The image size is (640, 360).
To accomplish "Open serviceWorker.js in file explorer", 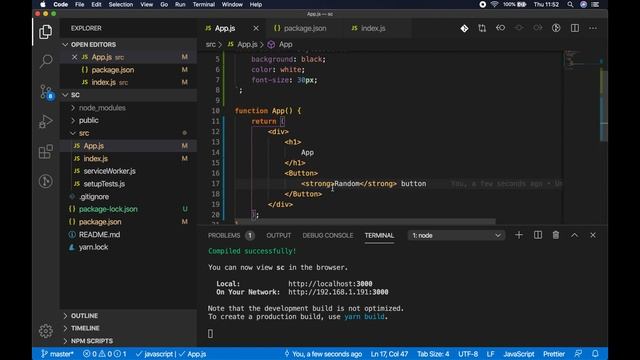I will point(109,171).
